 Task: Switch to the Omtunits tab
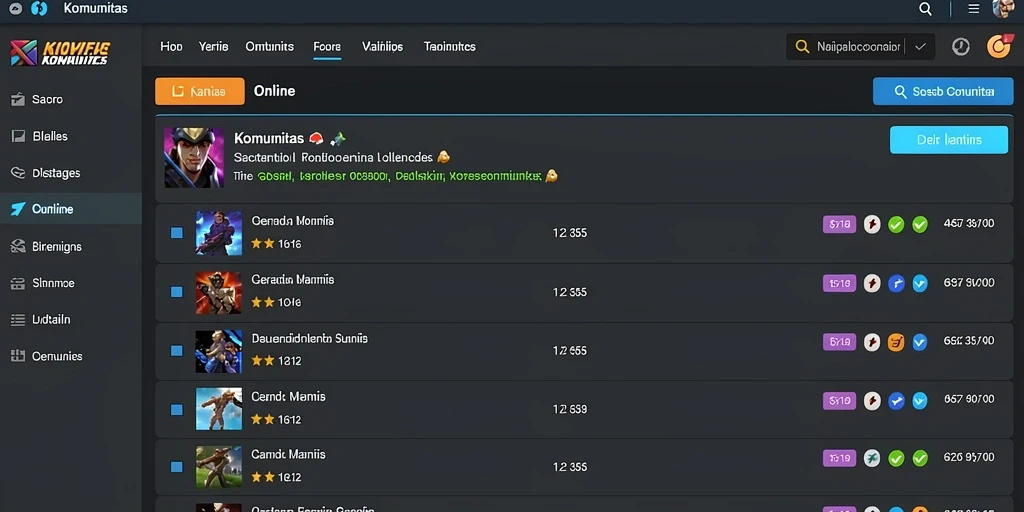click(270, 46)
